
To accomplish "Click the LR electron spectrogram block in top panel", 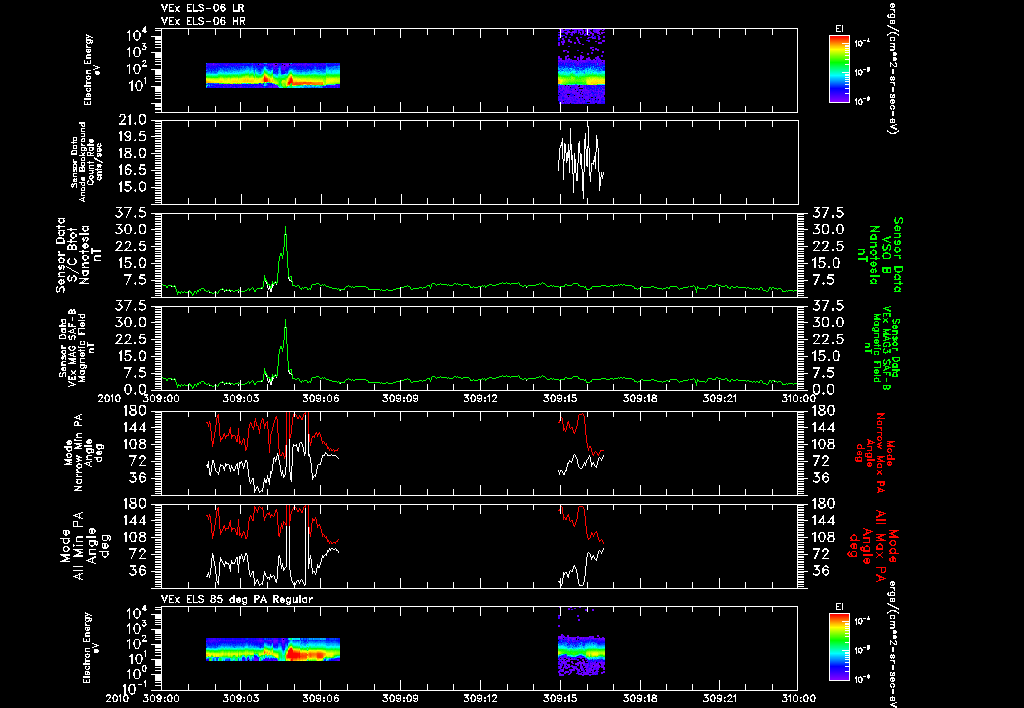I will point(273,75).
